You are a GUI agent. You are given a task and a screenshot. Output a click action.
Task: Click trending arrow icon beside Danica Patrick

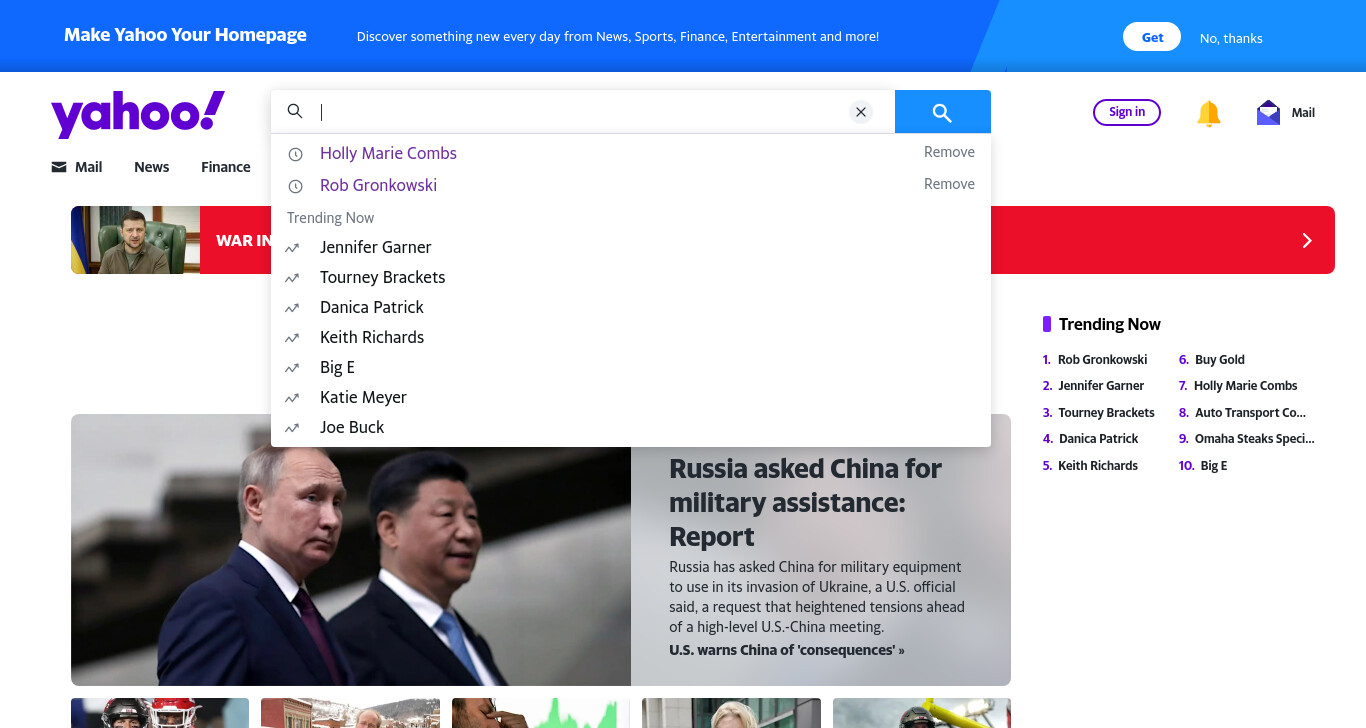tap(292, 308)
